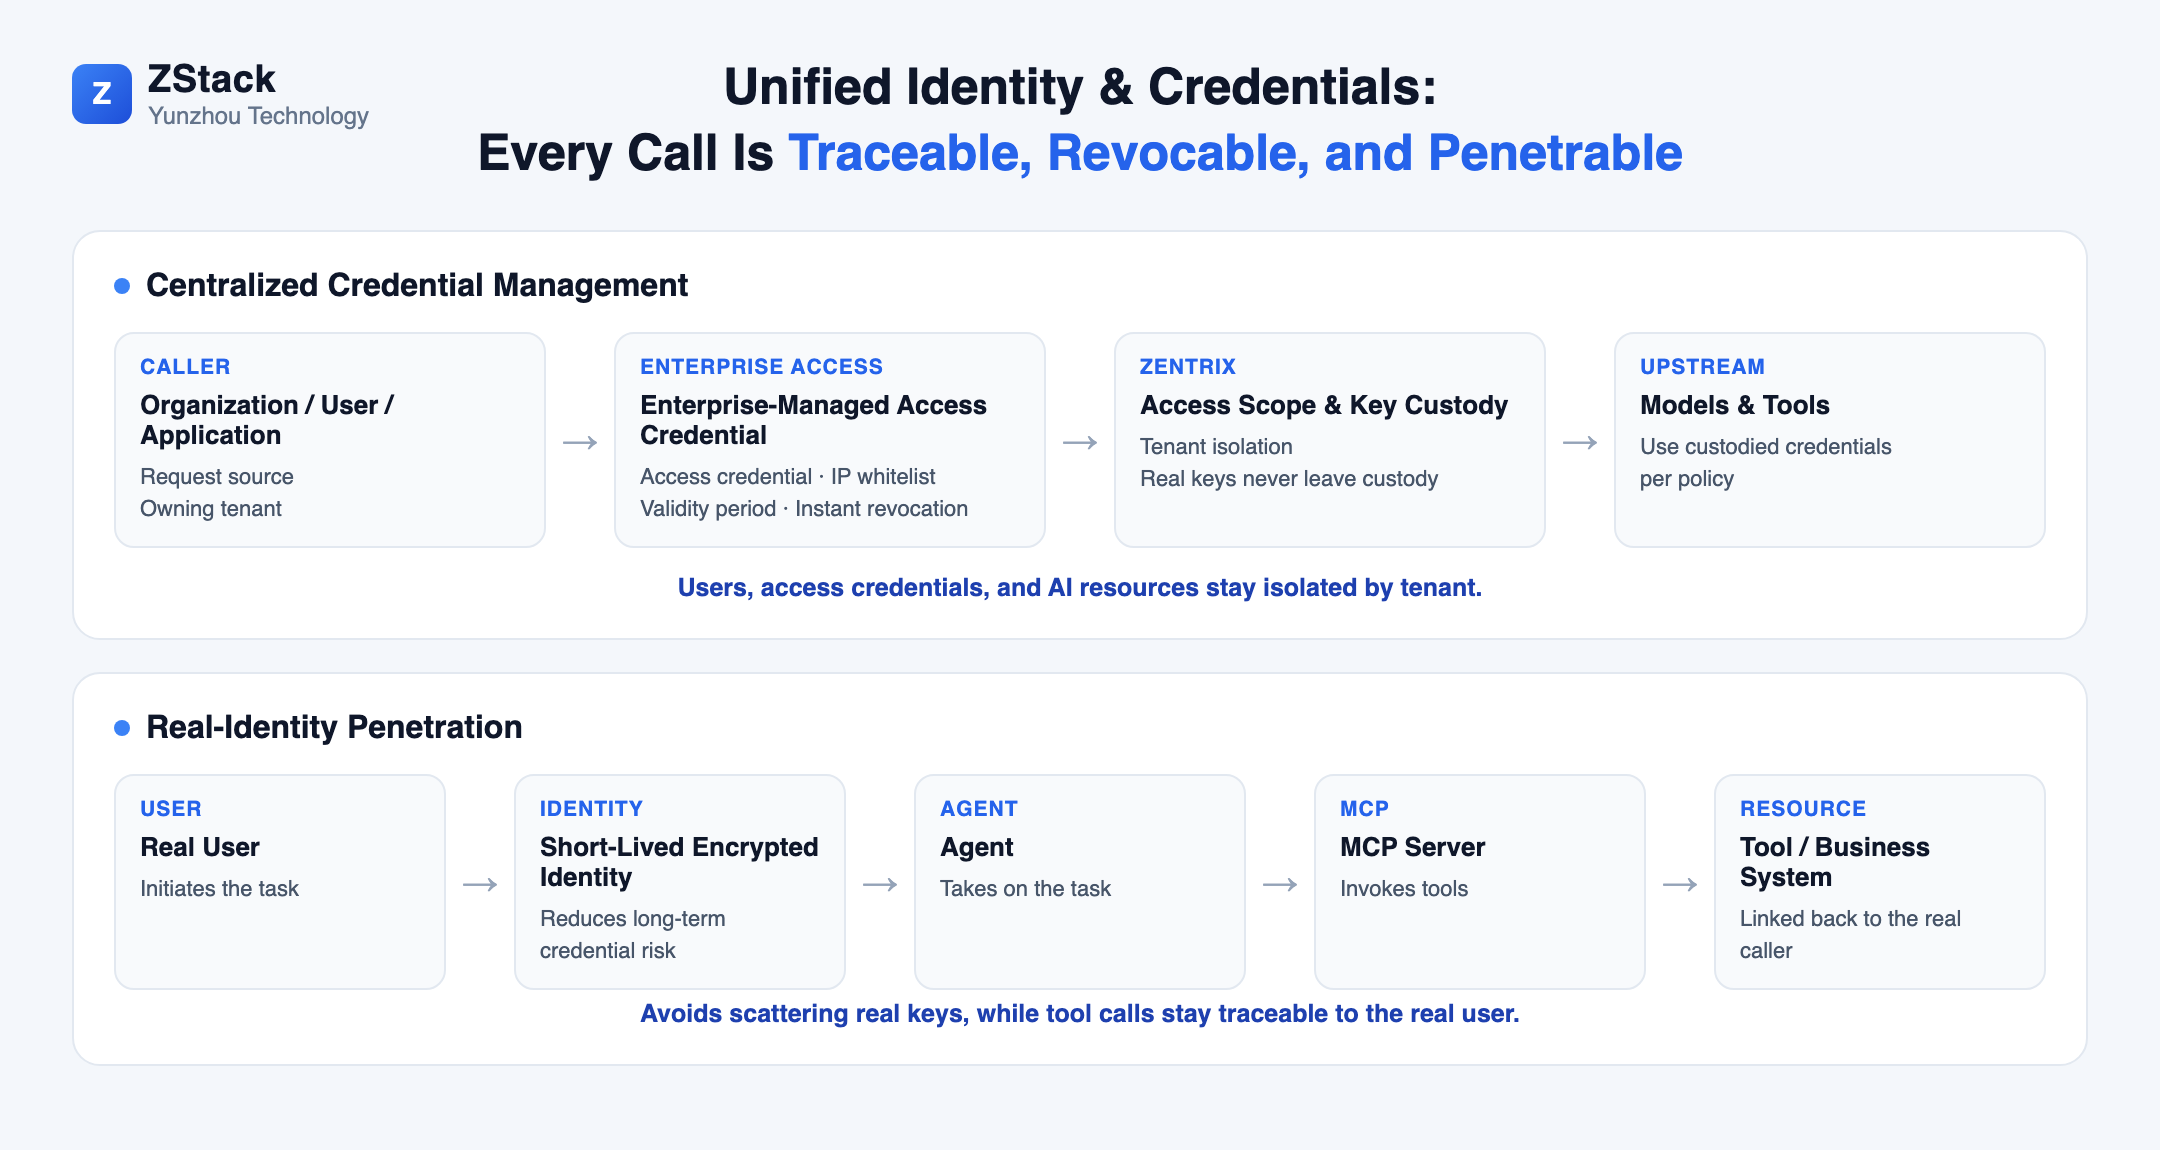Viewport: 2160px width, 1150px height.
Task: Select the Enterprise-Managed Access Credential card
Action: [x=830, y=440]
